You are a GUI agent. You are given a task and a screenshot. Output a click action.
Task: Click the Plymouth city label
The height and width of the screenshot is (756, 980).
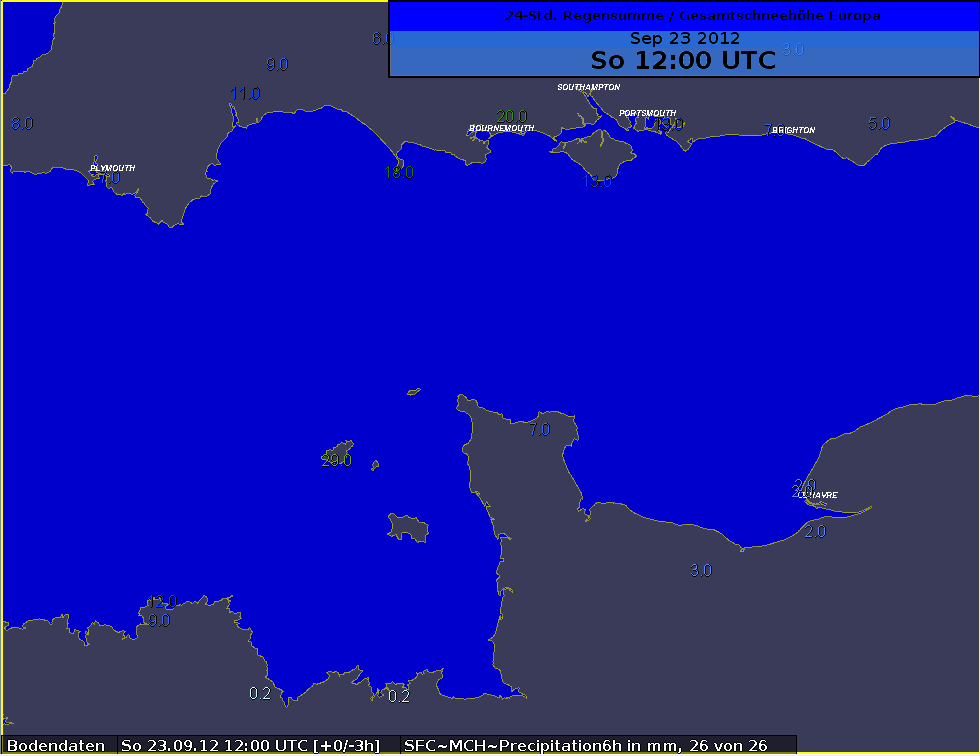pos(112,168)
